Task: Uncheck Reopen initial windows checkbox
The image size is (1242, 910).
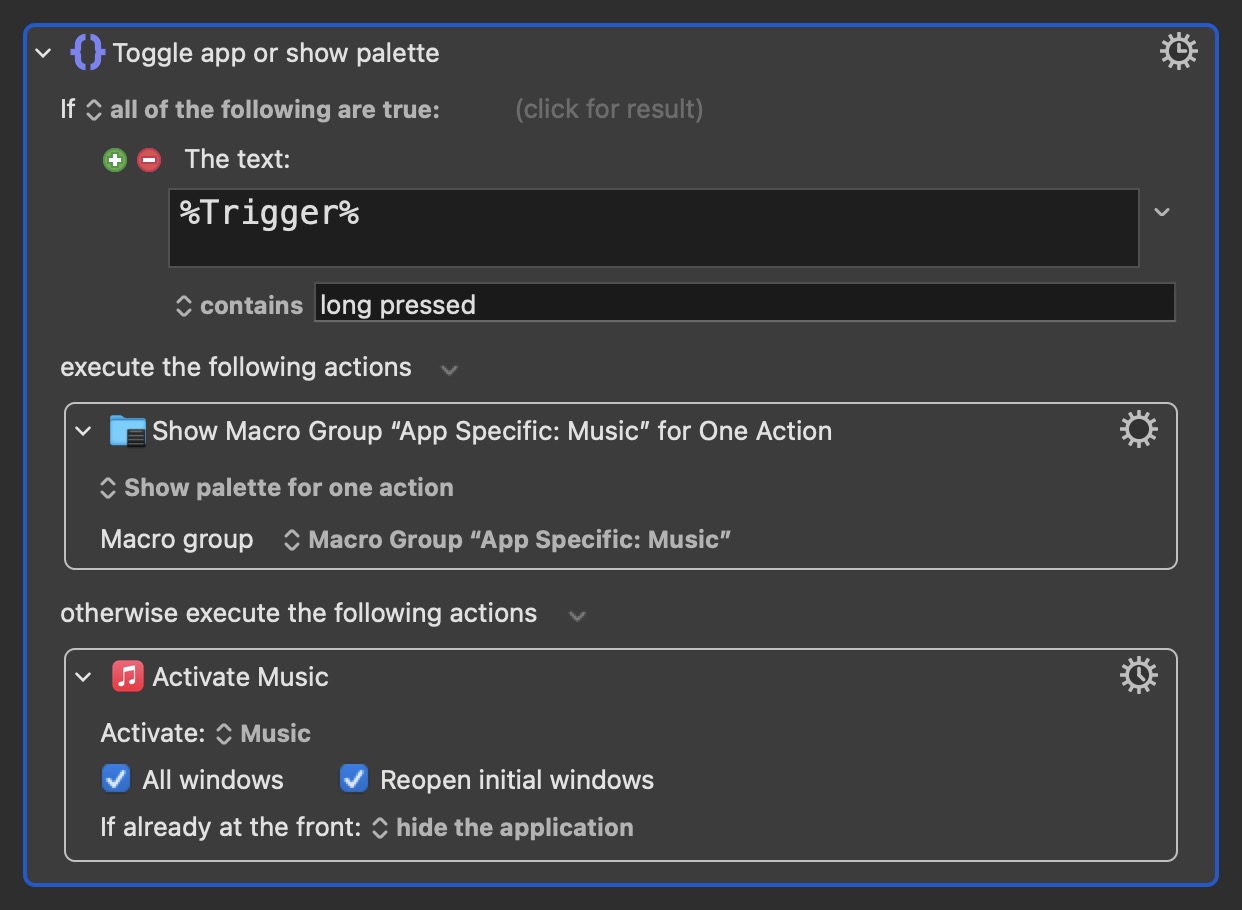Action: [354, 779]
